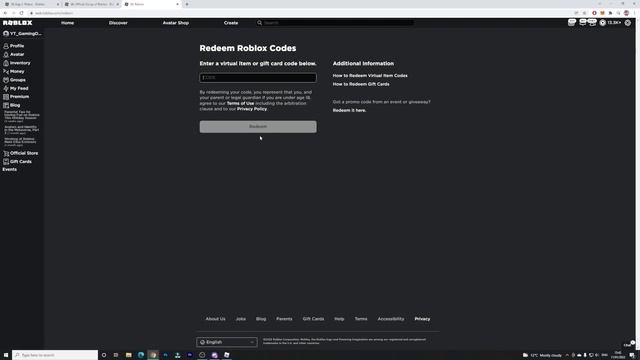
Task: Open Windows Start menu
Action: [6, 355]
